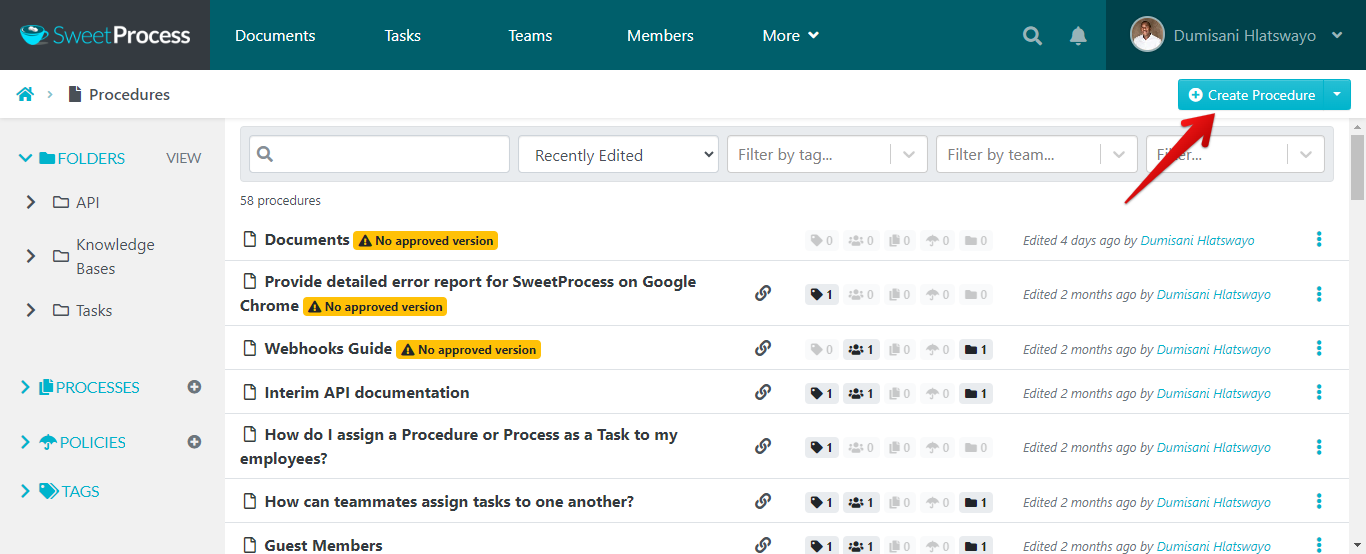
Task: Click tag count badge on Interim API documentation row
Action: coord(822,394)
